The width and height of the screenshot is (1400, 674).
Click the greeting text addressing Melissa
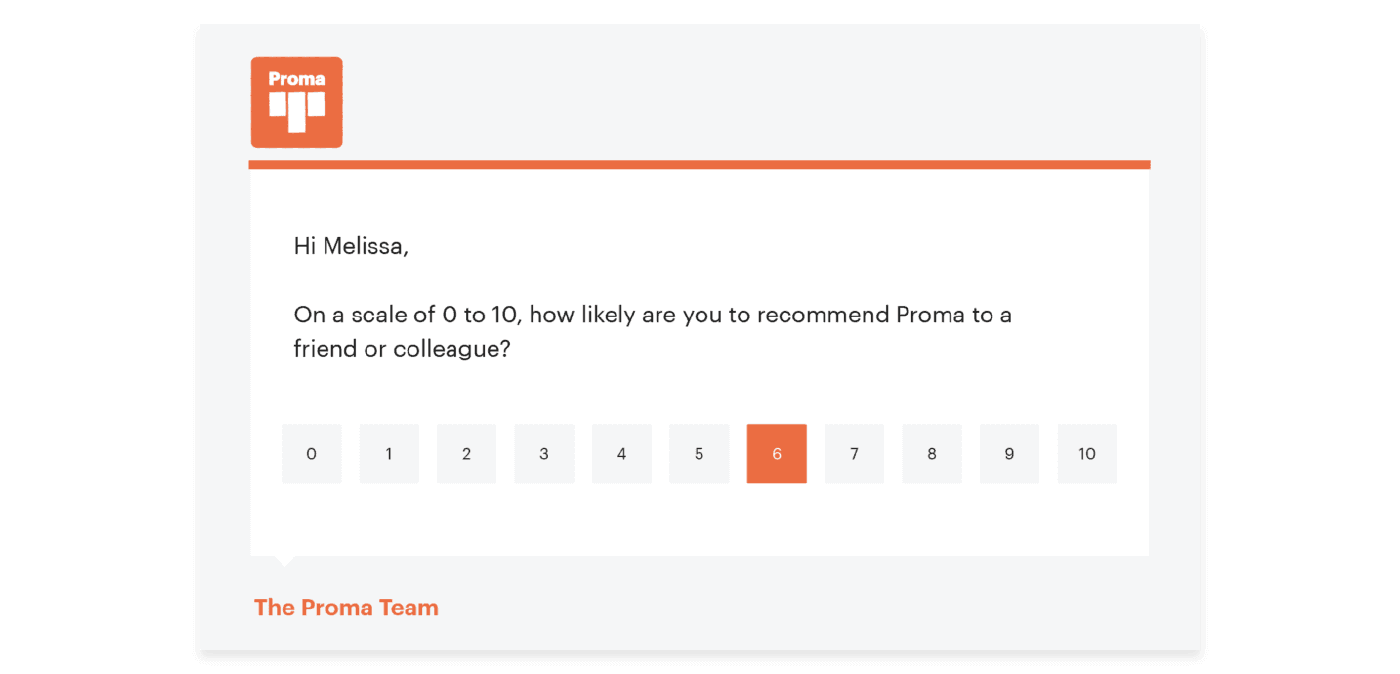pos(350,245)
